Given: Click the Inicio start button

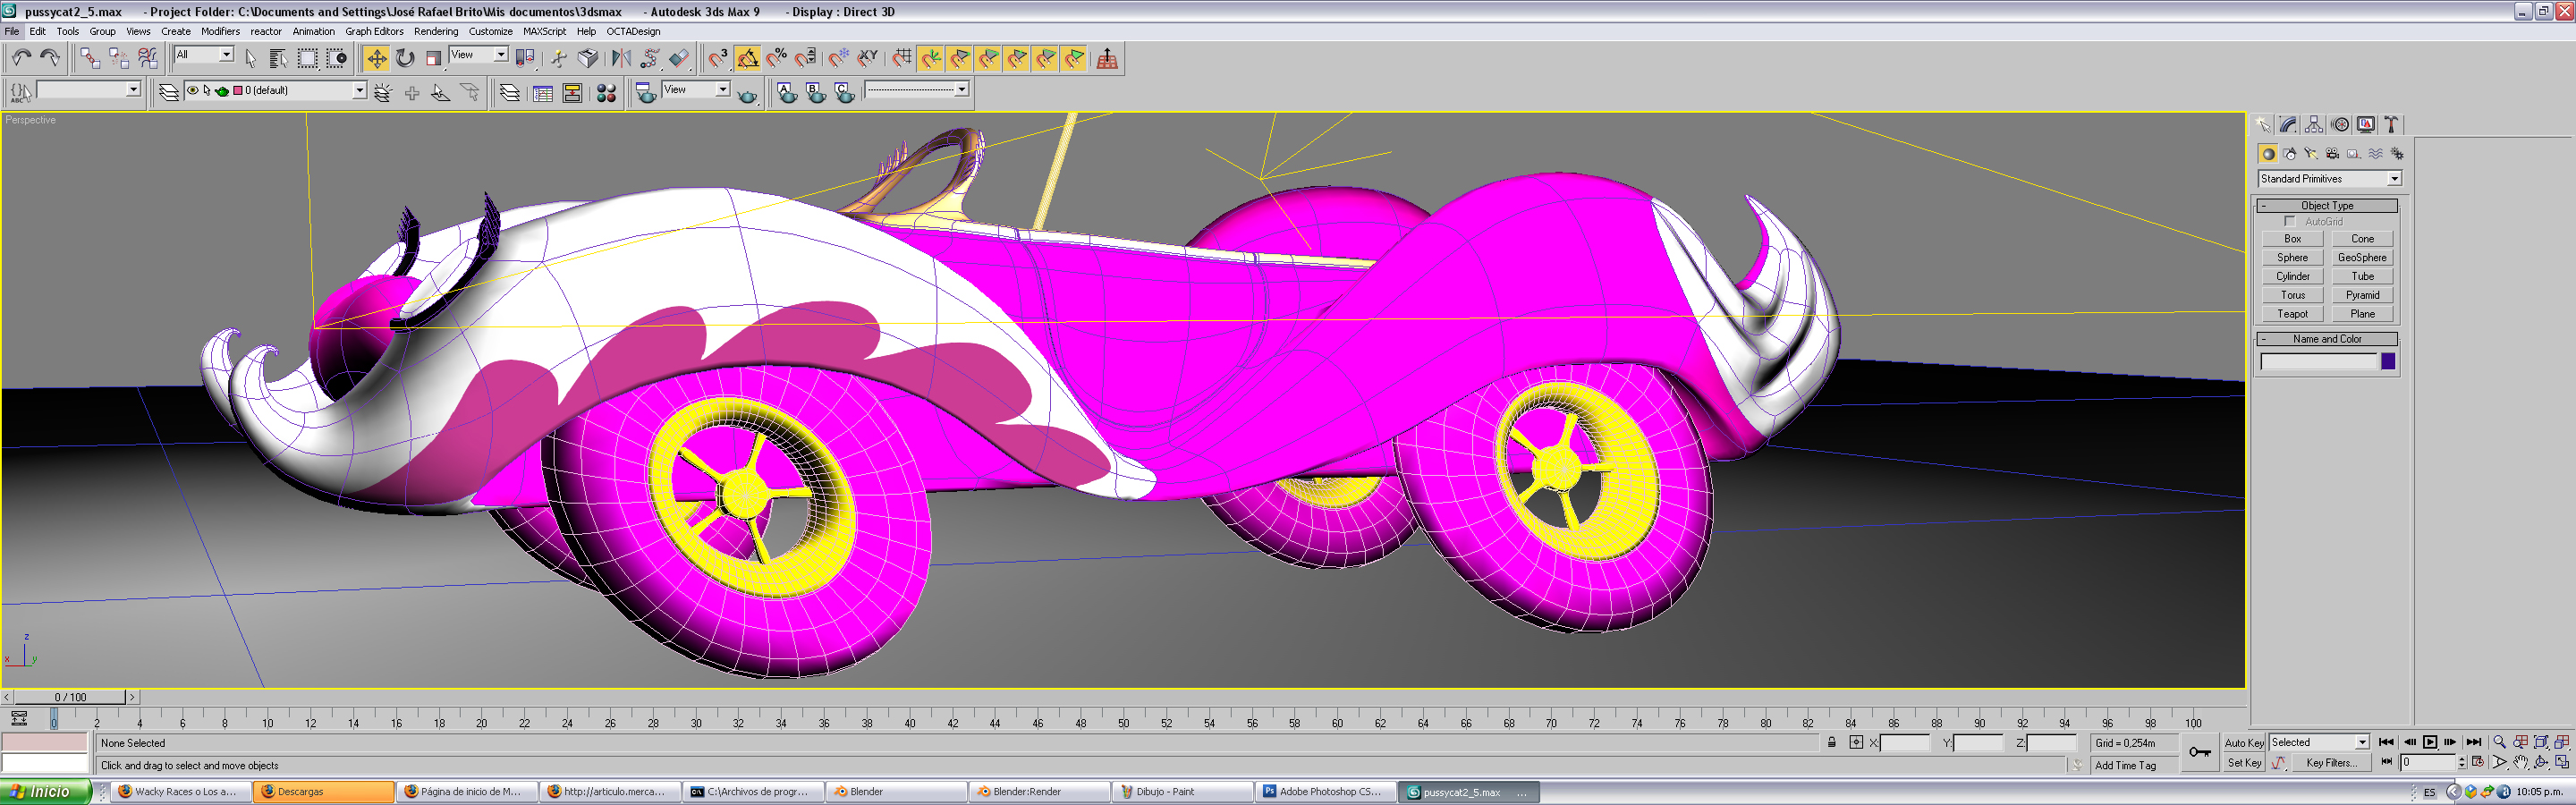Looking at the screenshot, I should (45, 792).
